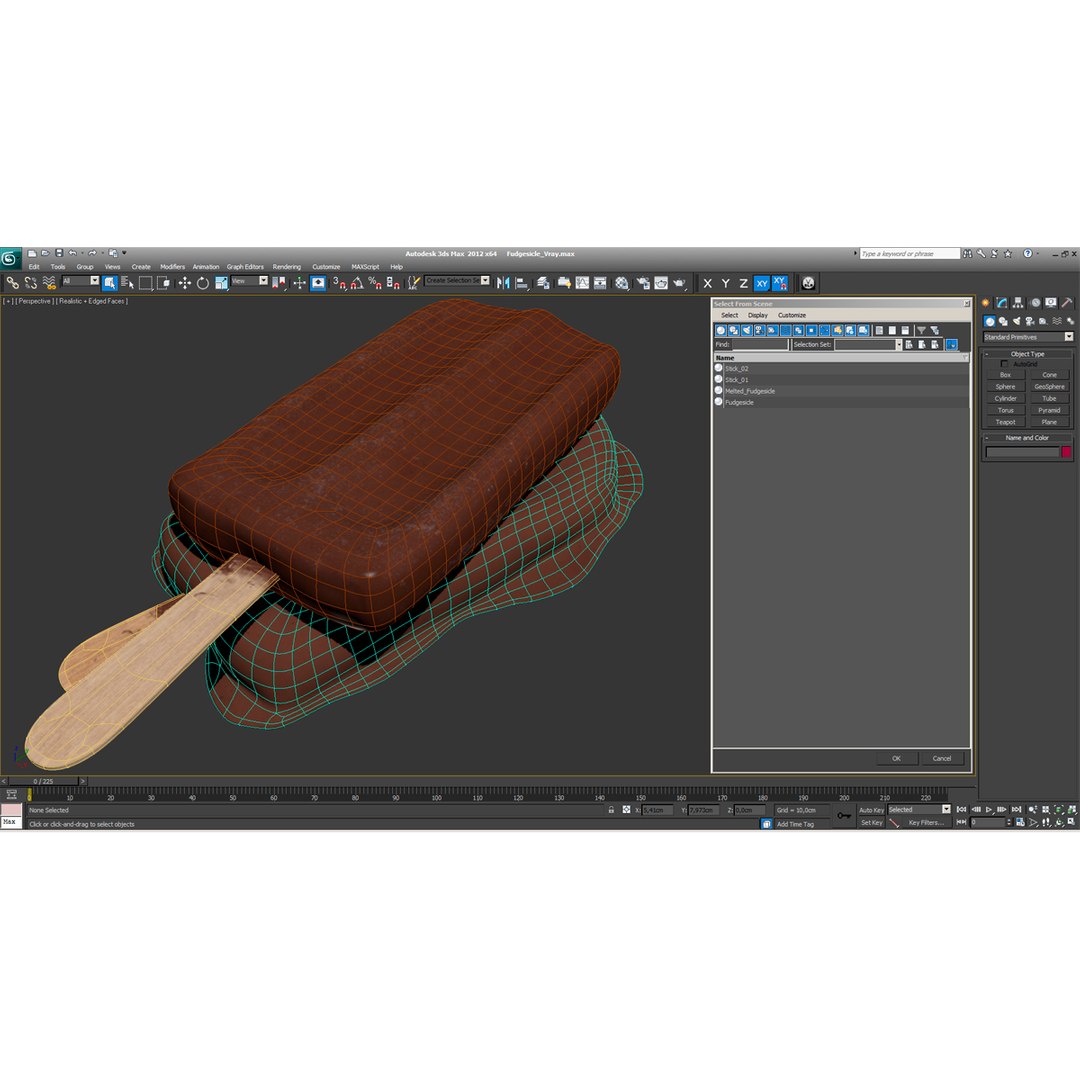Open the Modifiers menu
The image size is (1080, 1080).
tap(172, 267)
